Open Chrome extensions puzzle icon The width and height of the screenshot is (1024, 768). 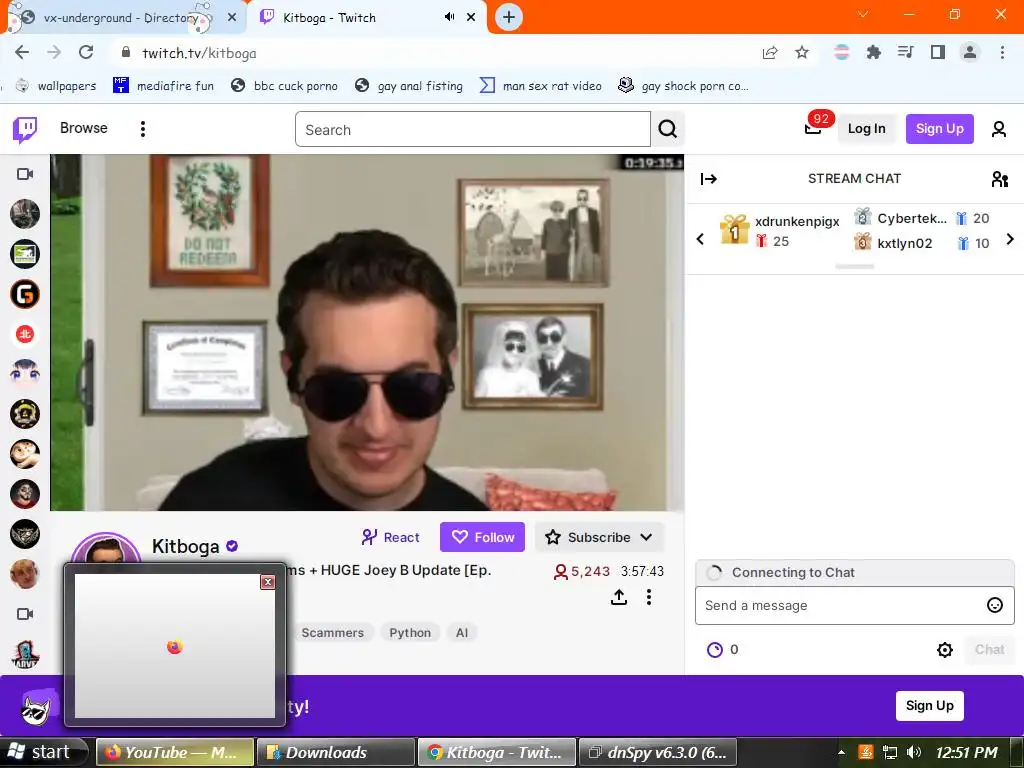coord(873,52)
